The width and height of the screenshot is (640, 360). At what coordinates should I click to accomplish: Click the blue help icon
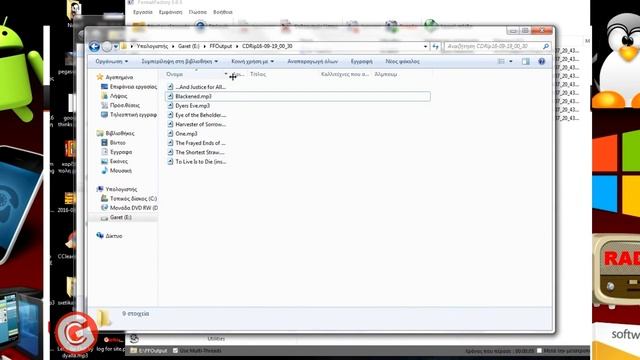pos(542,62)
